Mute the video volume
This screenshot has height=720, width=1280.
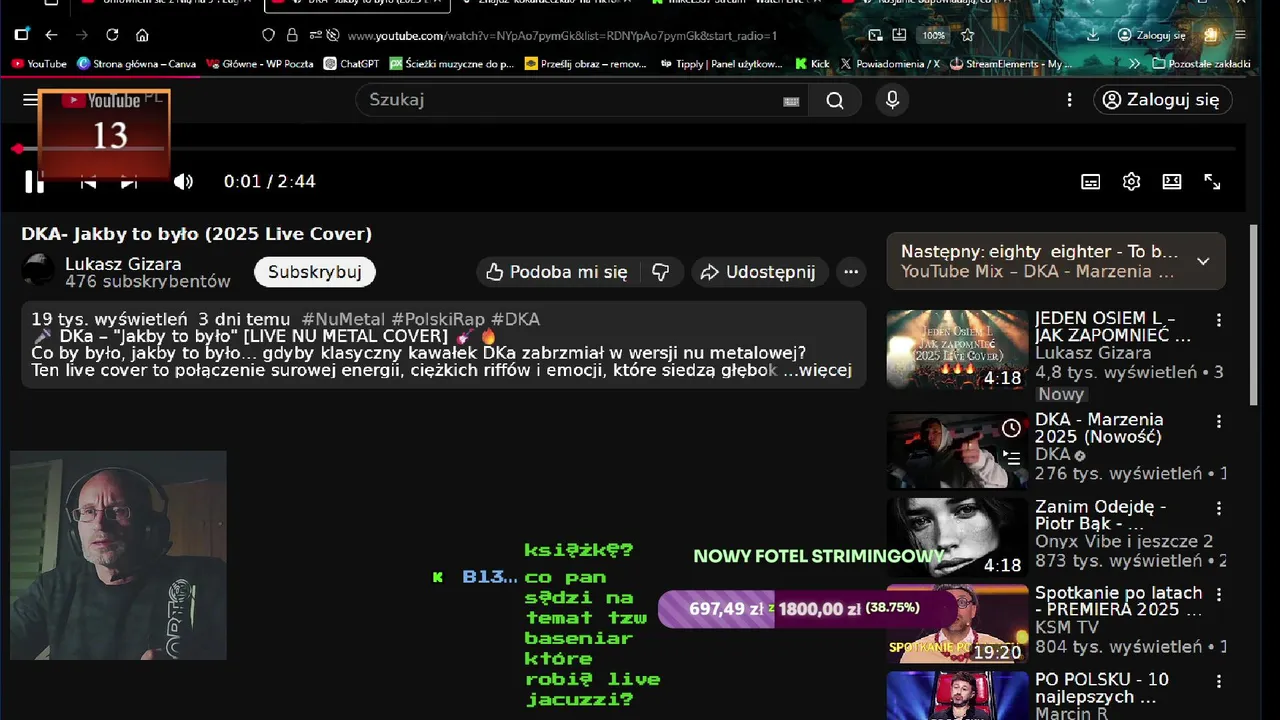click(x=183, y=181)
